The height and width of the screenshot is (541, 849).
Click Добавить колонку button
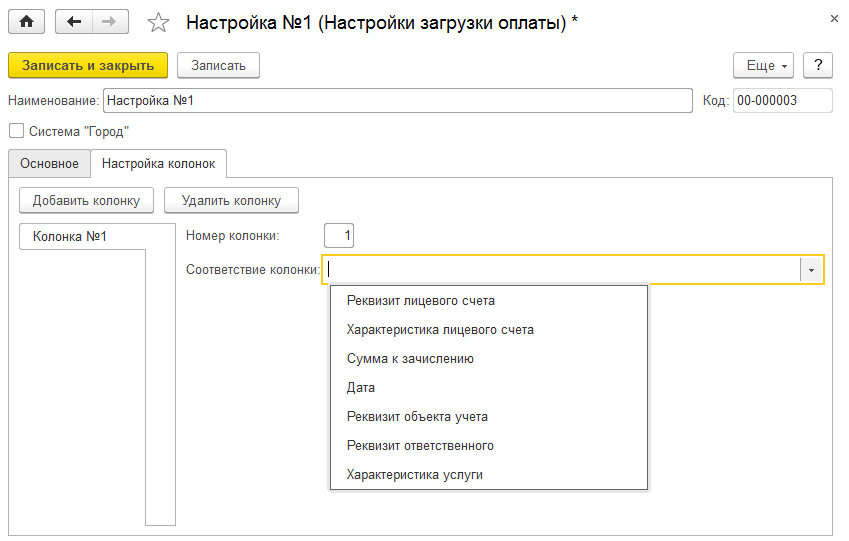86,200
